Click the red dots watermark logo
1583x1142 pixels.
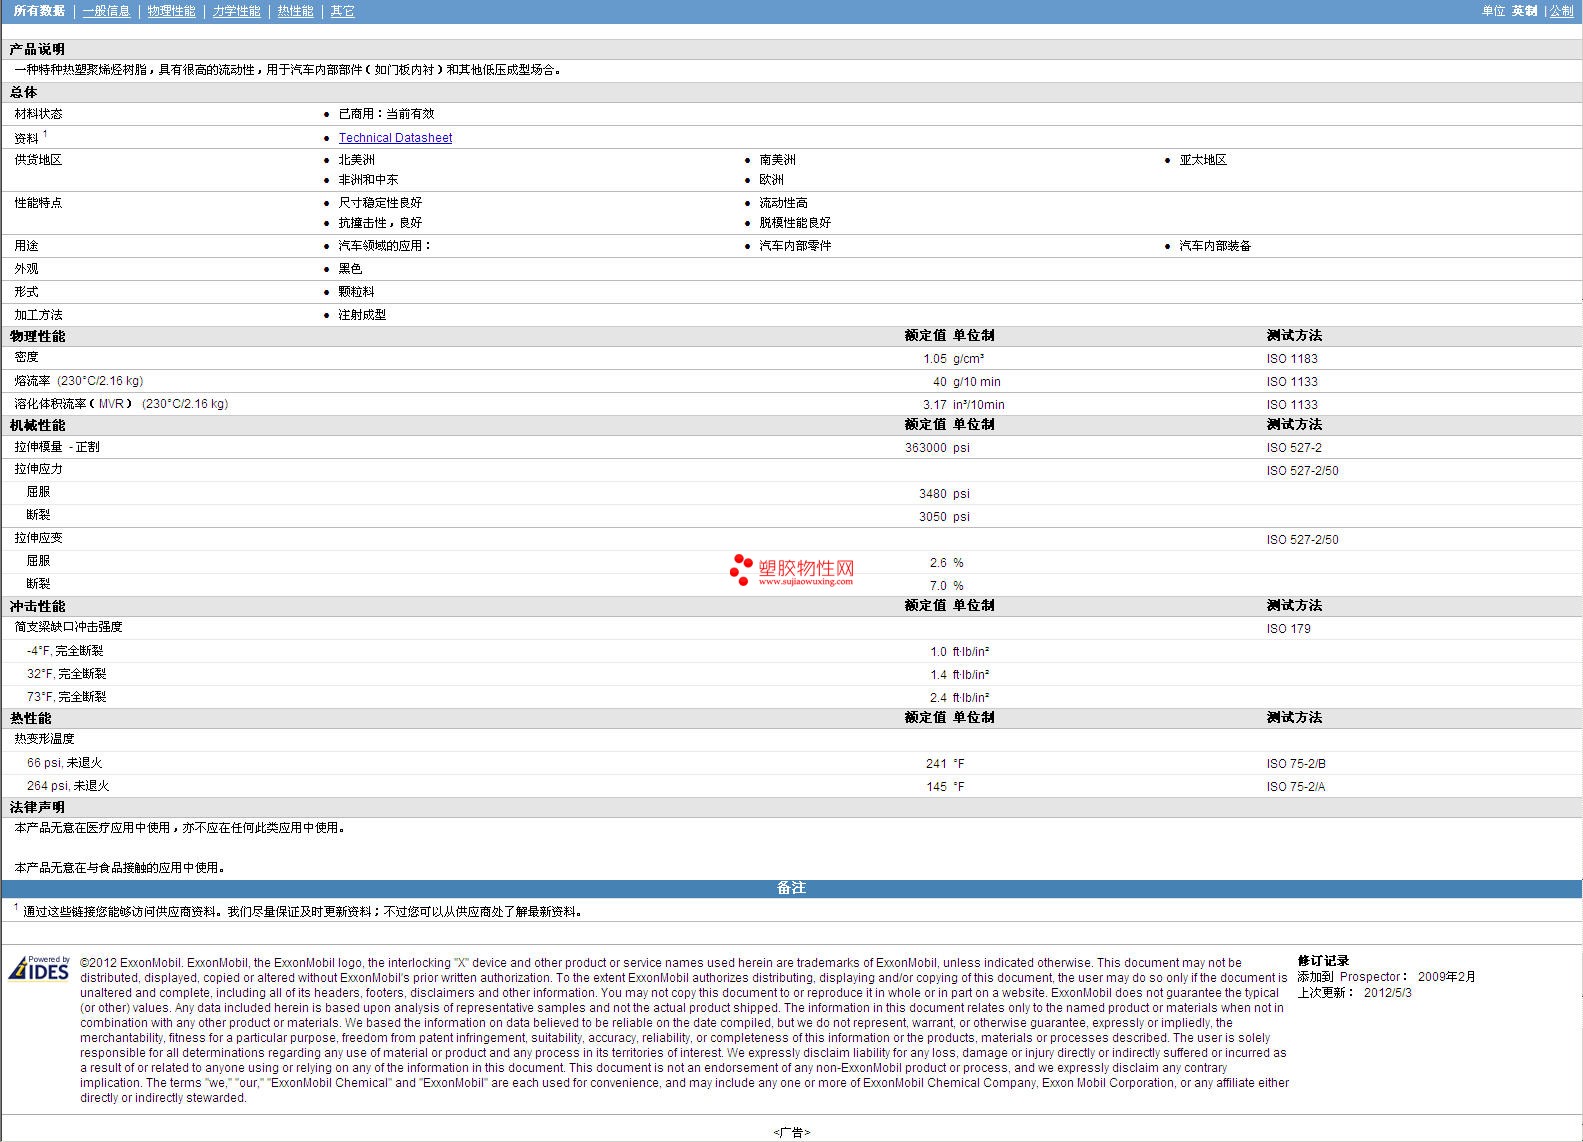(741, 569)
